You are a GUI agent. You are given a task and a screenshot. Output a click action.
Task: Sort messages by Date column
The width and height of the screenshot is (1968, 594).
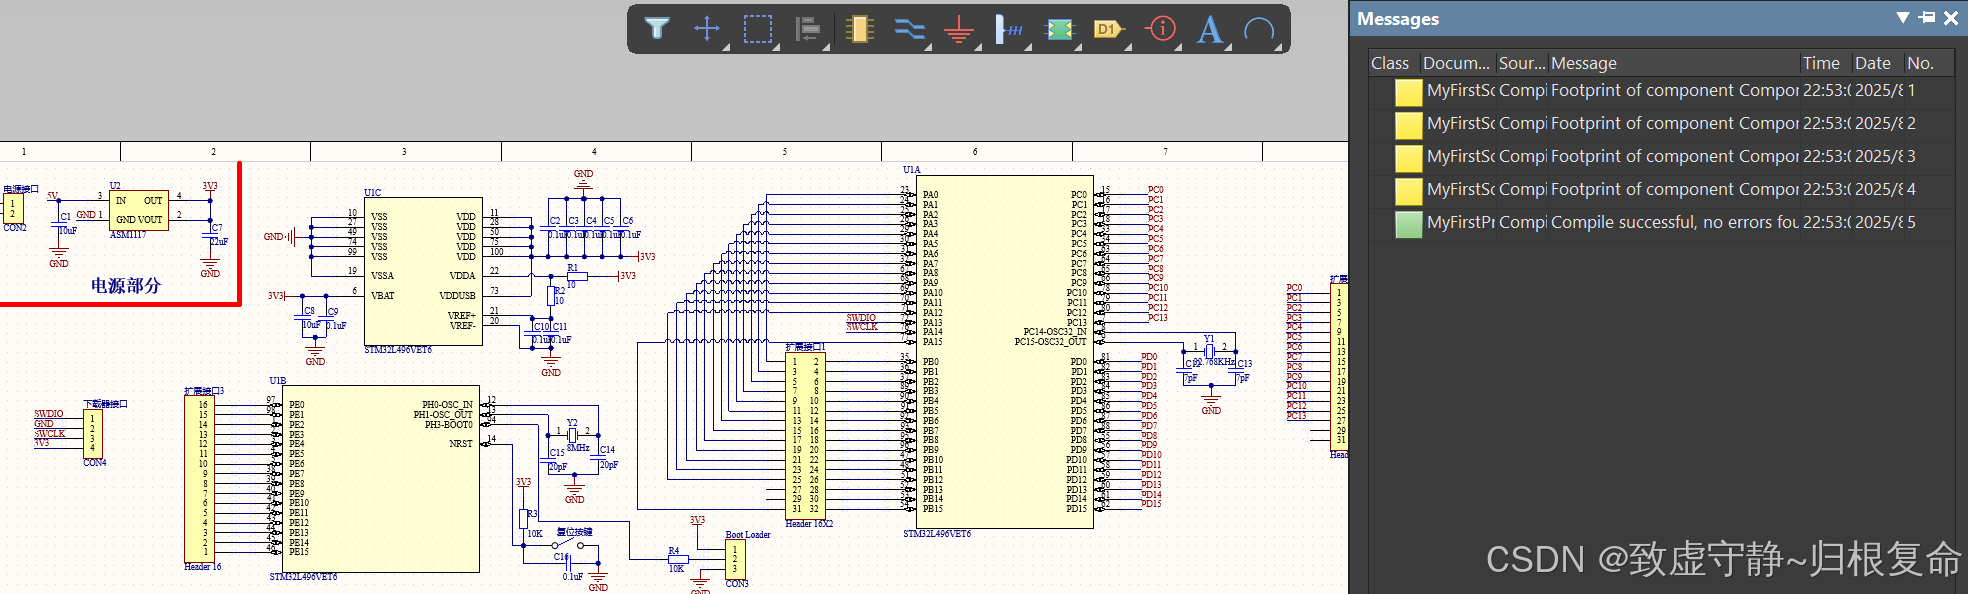[x=1873, y=63]
